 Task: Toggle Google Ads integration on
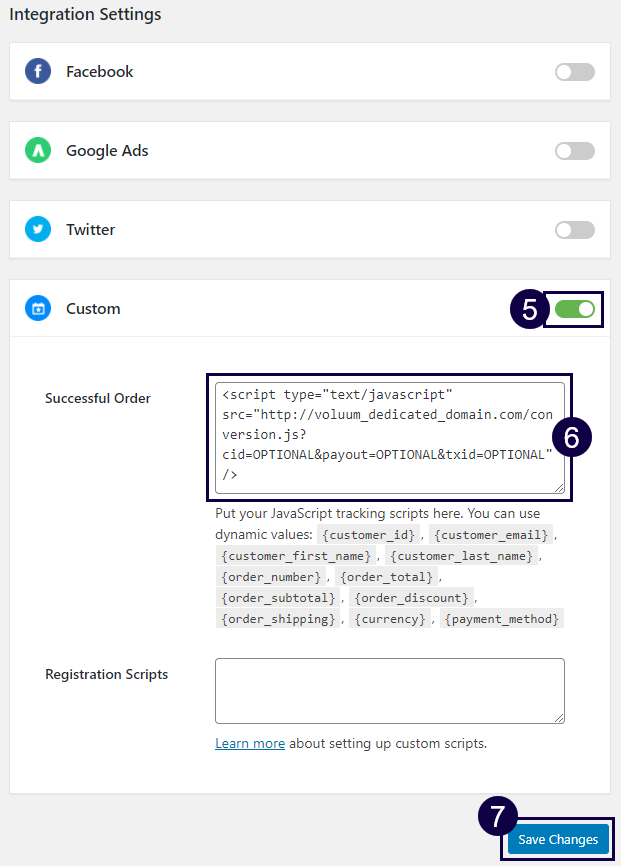point(574,150)
